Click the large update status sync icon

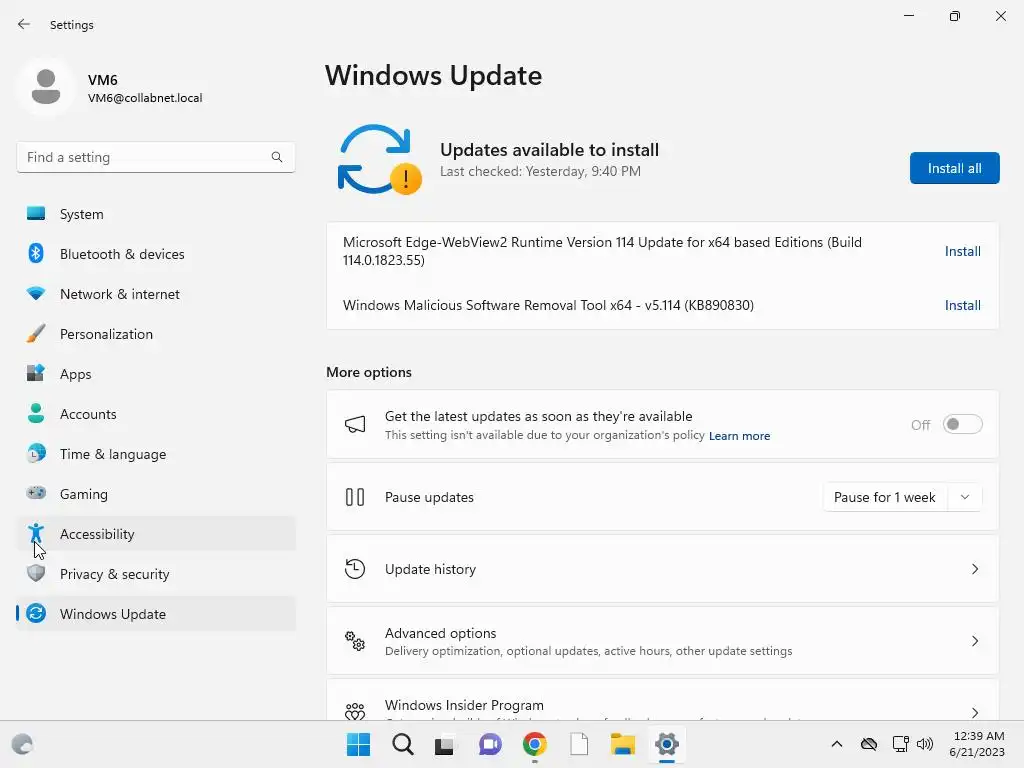[x=379, y=159]
